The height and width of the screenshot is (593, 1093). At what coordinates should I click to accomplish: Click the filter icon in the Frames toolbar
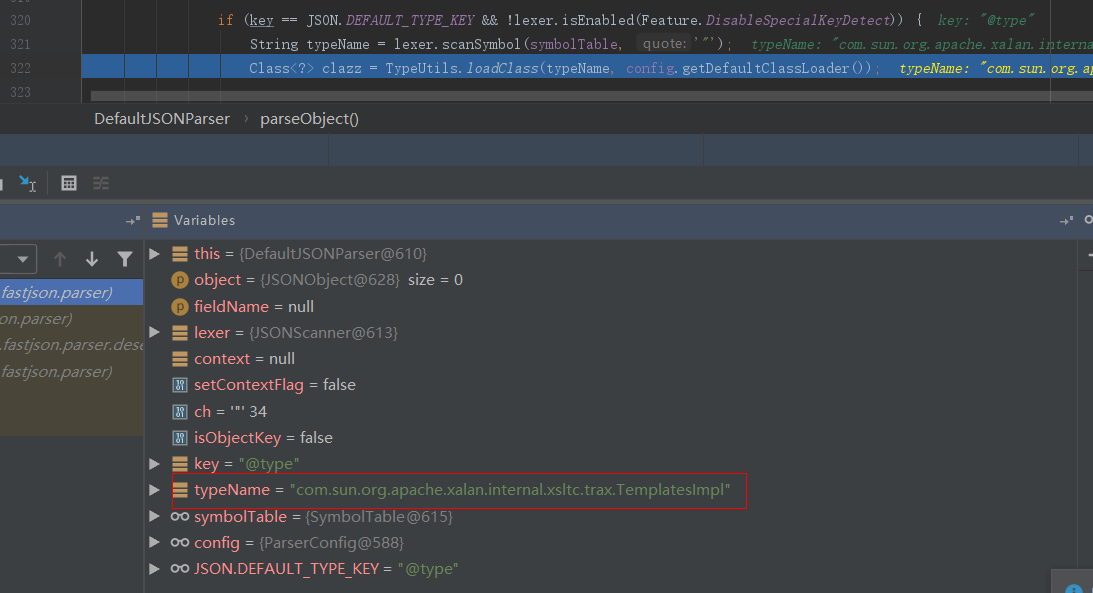pos(124,259)
